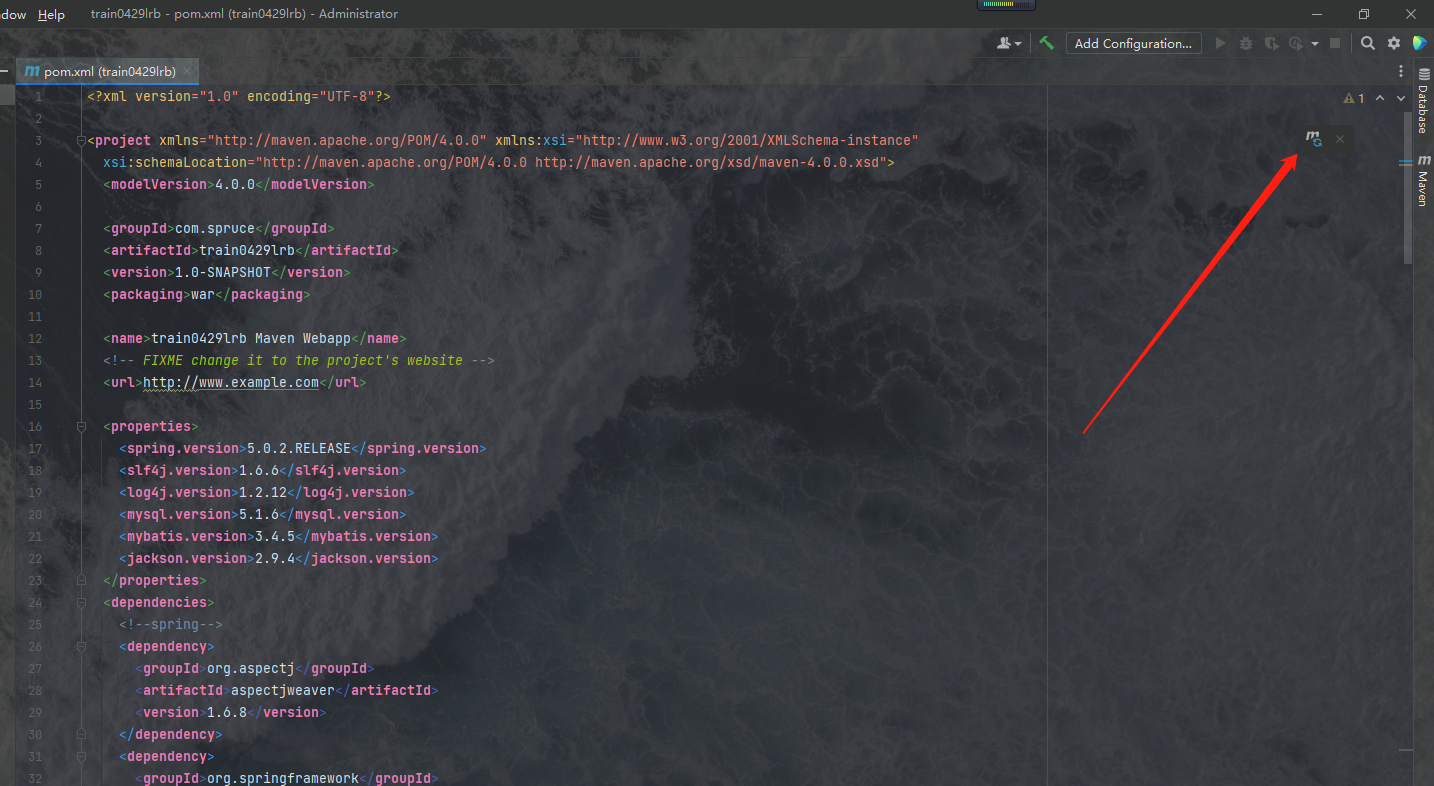This screenshot has width=1434, height=786.
Task: Click the packaging war value
Action: (203, 294)
